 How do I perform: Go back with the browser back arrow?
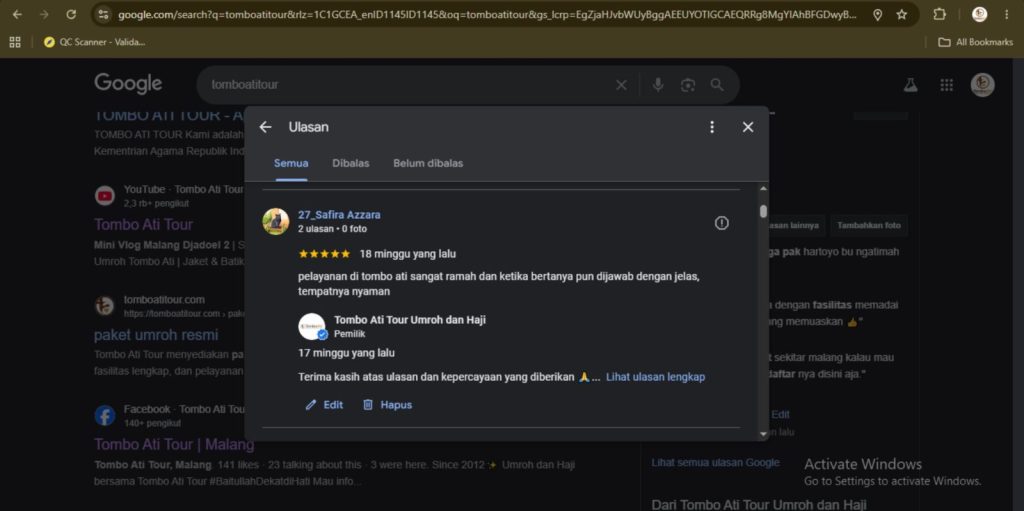[17, 14]
